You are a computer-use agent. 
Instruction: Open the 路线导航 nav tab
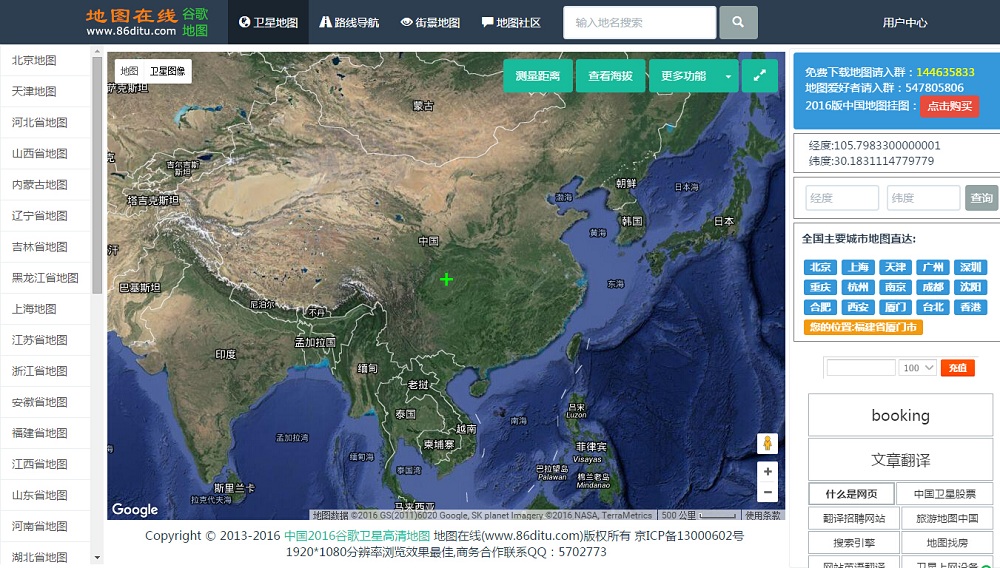click(x=349, y=22)
